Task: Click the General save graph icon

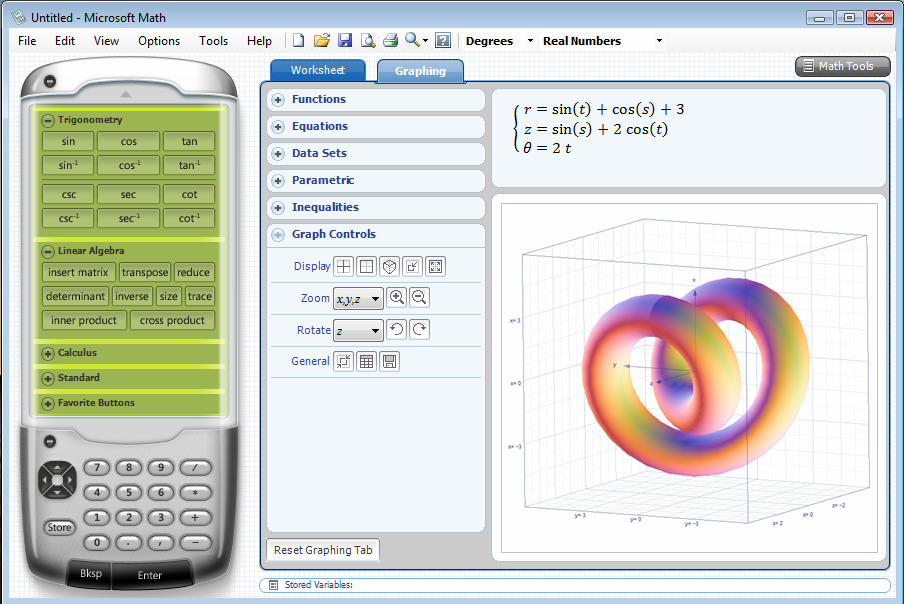Action: coord(390,361)
